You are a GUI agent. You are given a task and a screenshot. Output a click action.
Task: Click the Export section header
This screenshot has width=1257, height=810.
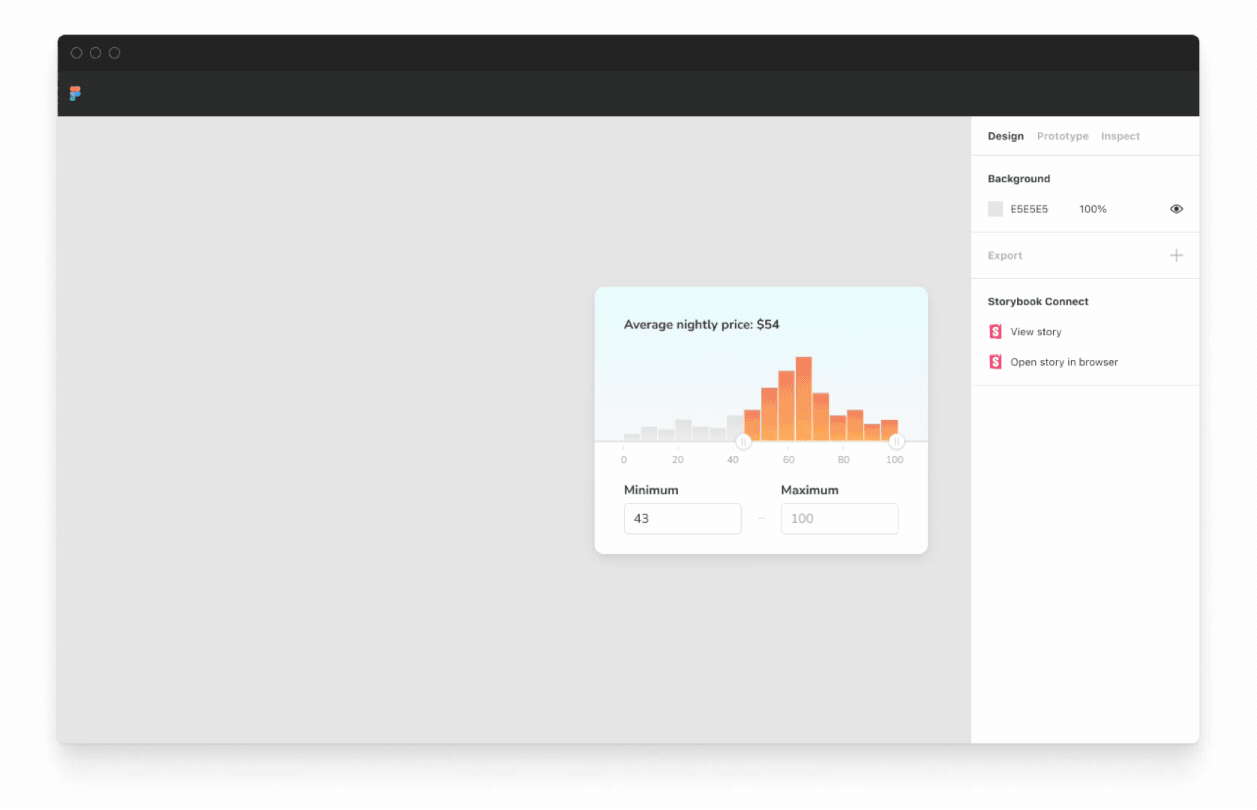point(1004,255)
